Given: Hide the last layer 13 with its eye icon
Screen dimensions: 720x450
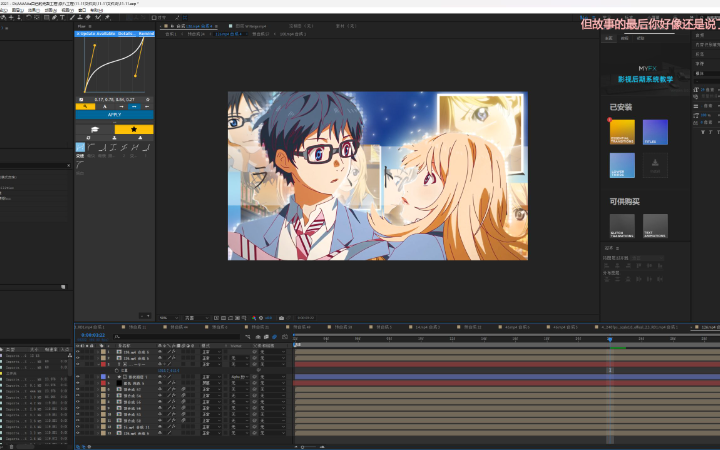Looking at the screenshot, I should [78, 433].
